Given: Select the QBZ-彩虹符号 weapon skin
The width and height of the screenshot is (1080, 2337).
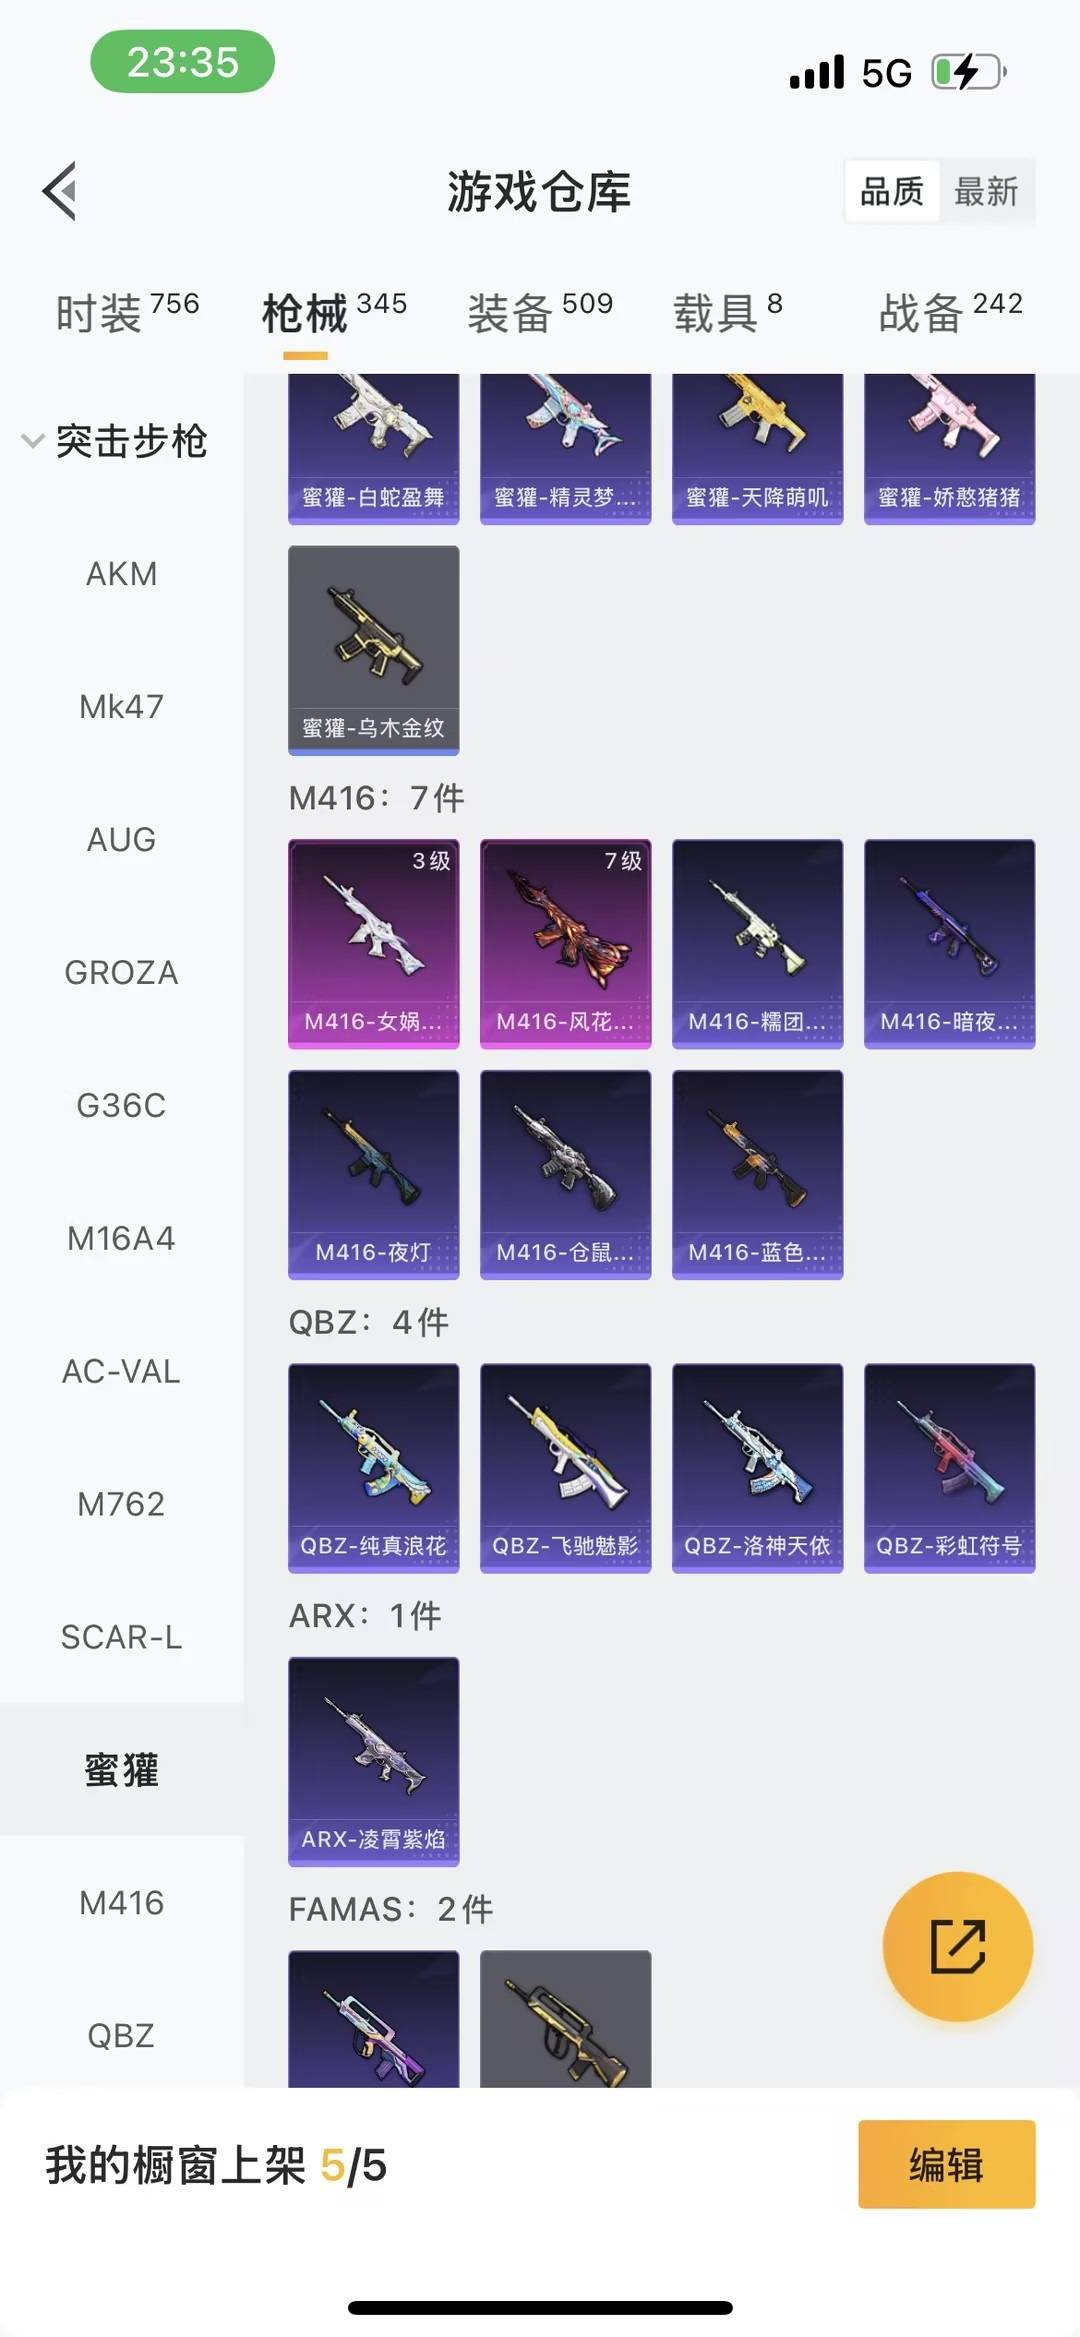Looking at the screenshot, I should [950, 1468].
